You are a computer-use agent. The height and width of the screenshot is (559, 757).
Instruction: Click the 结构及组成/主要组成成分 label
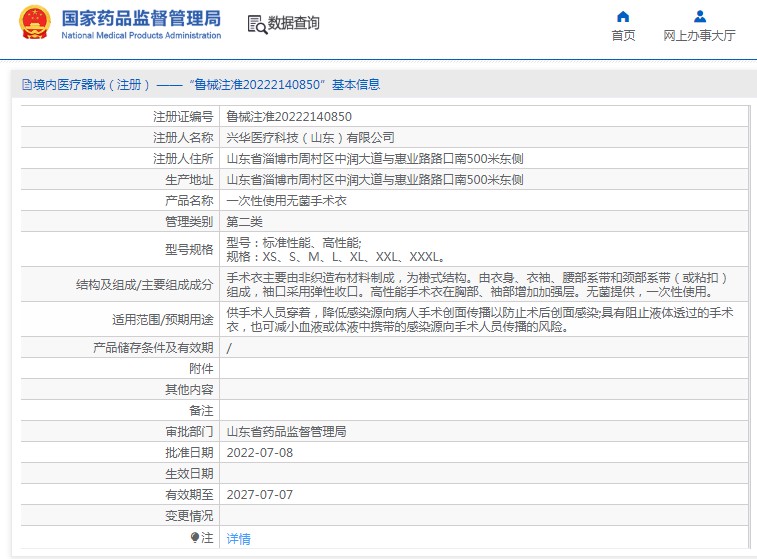[x=144, y=284]
